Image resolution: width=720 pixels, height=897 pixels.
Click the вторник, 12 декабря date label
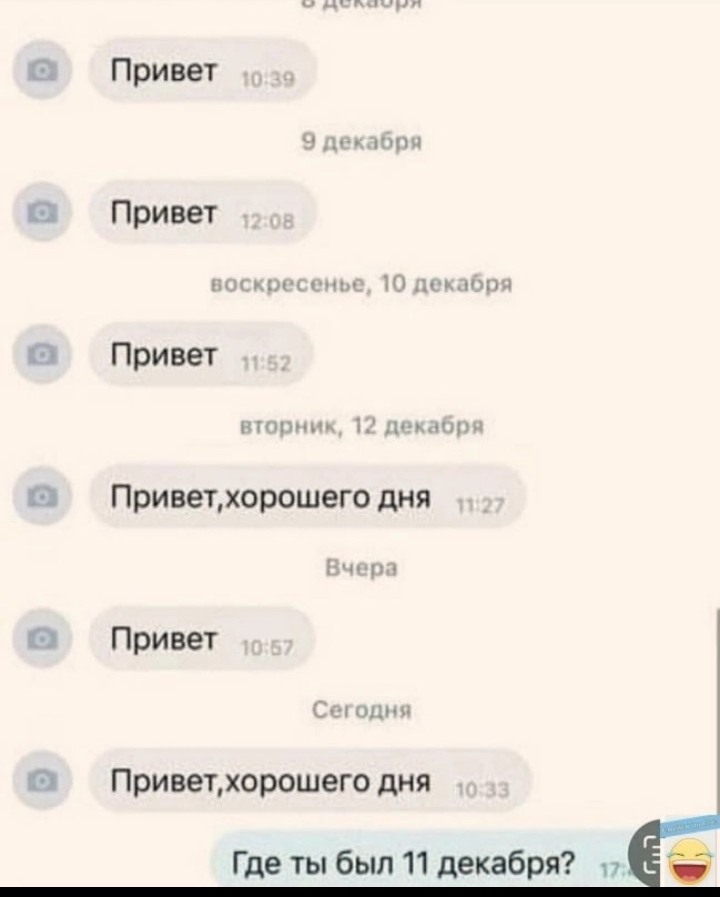click(361, 426)
